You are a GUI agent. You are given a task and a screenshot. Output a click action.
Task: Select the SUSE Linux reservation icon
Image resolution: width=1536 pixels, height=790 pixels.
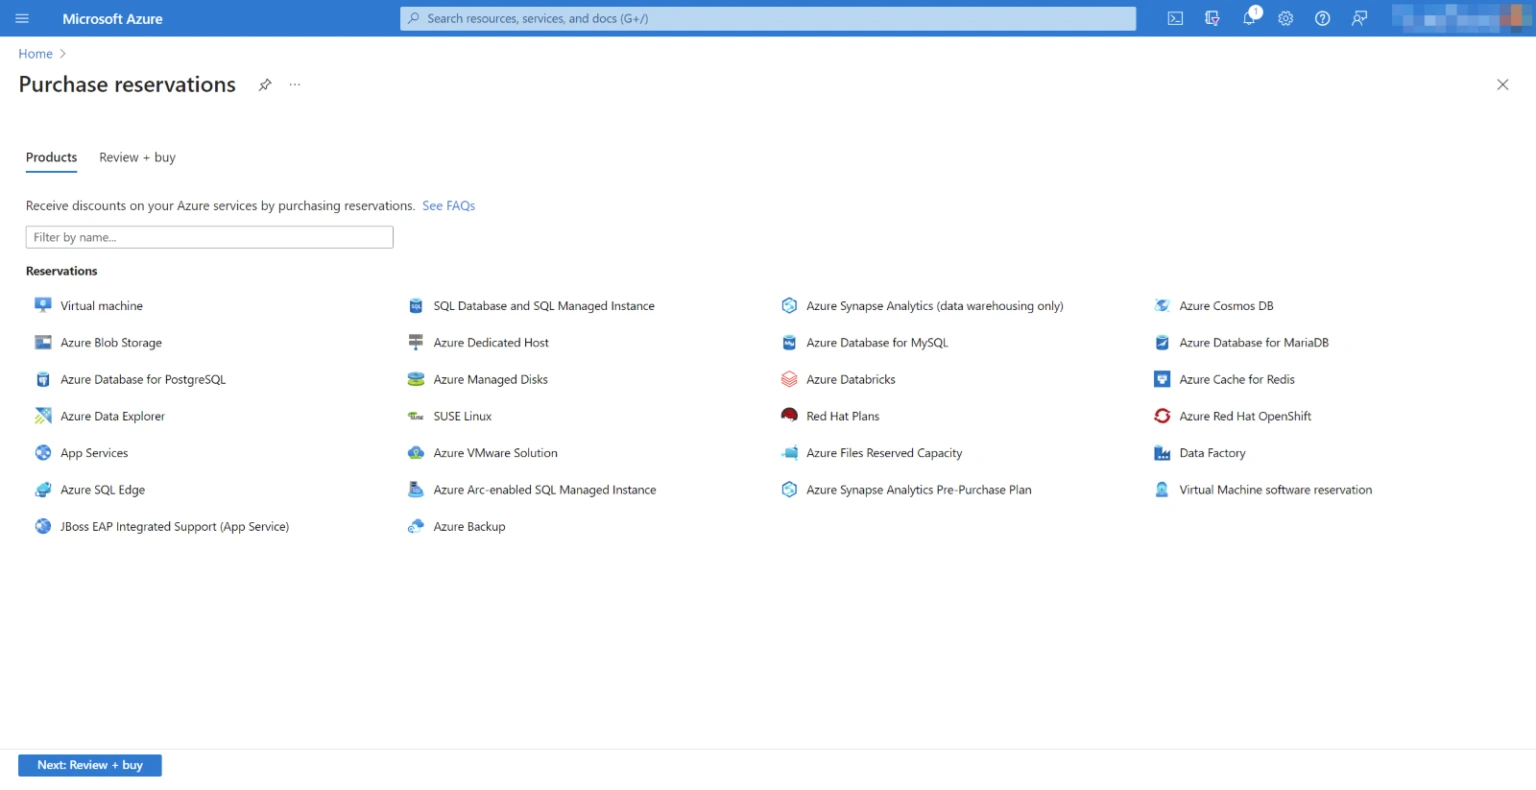pyautogui.click(x=415, y=416)
